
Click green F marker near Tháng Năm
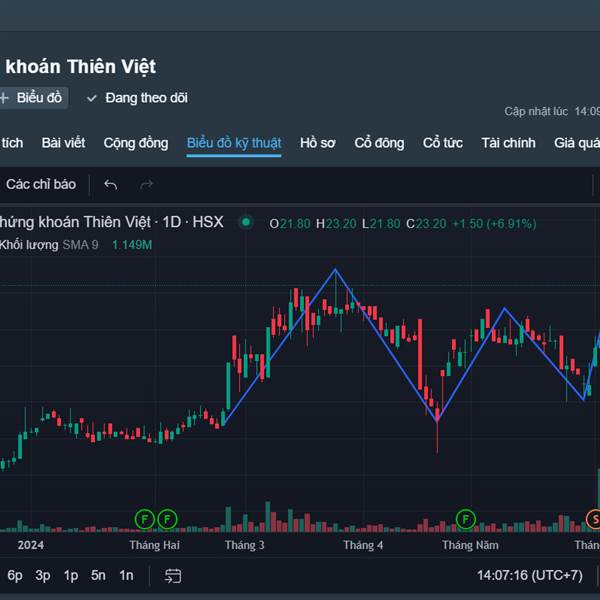465,519
